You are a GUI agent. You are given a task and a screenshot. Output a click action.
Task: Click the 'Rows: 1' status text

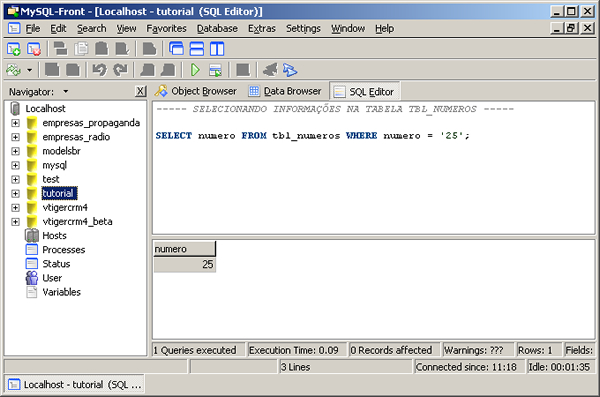(x=535, y=350)
